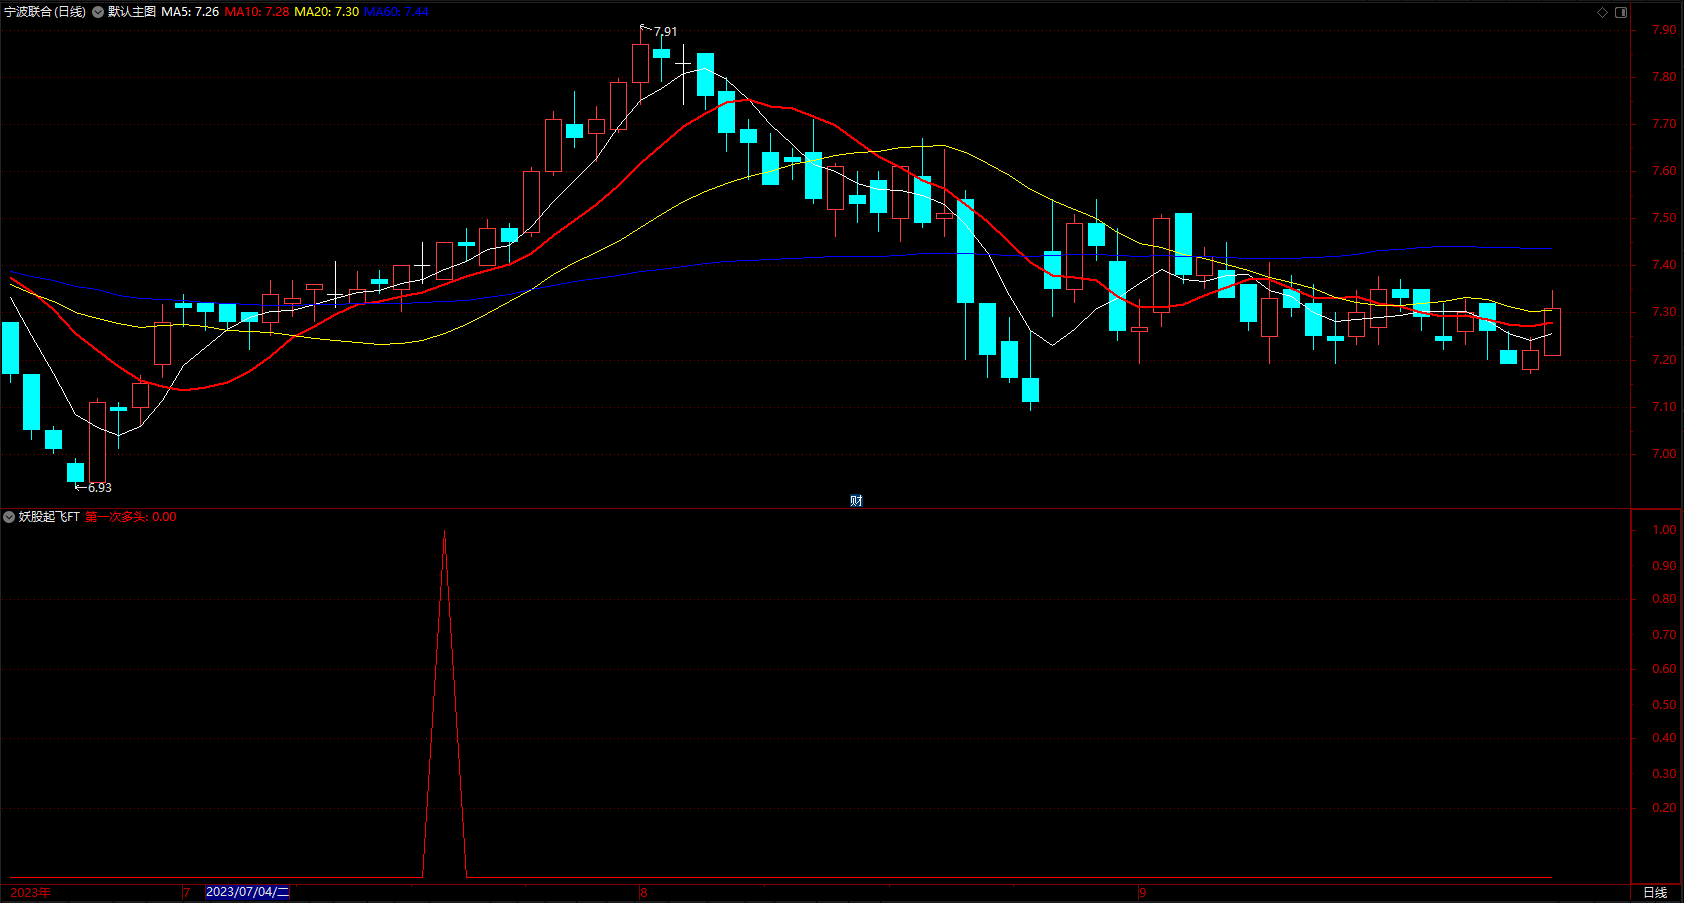Click the 6.93 low price label

[x=100, y=488]
